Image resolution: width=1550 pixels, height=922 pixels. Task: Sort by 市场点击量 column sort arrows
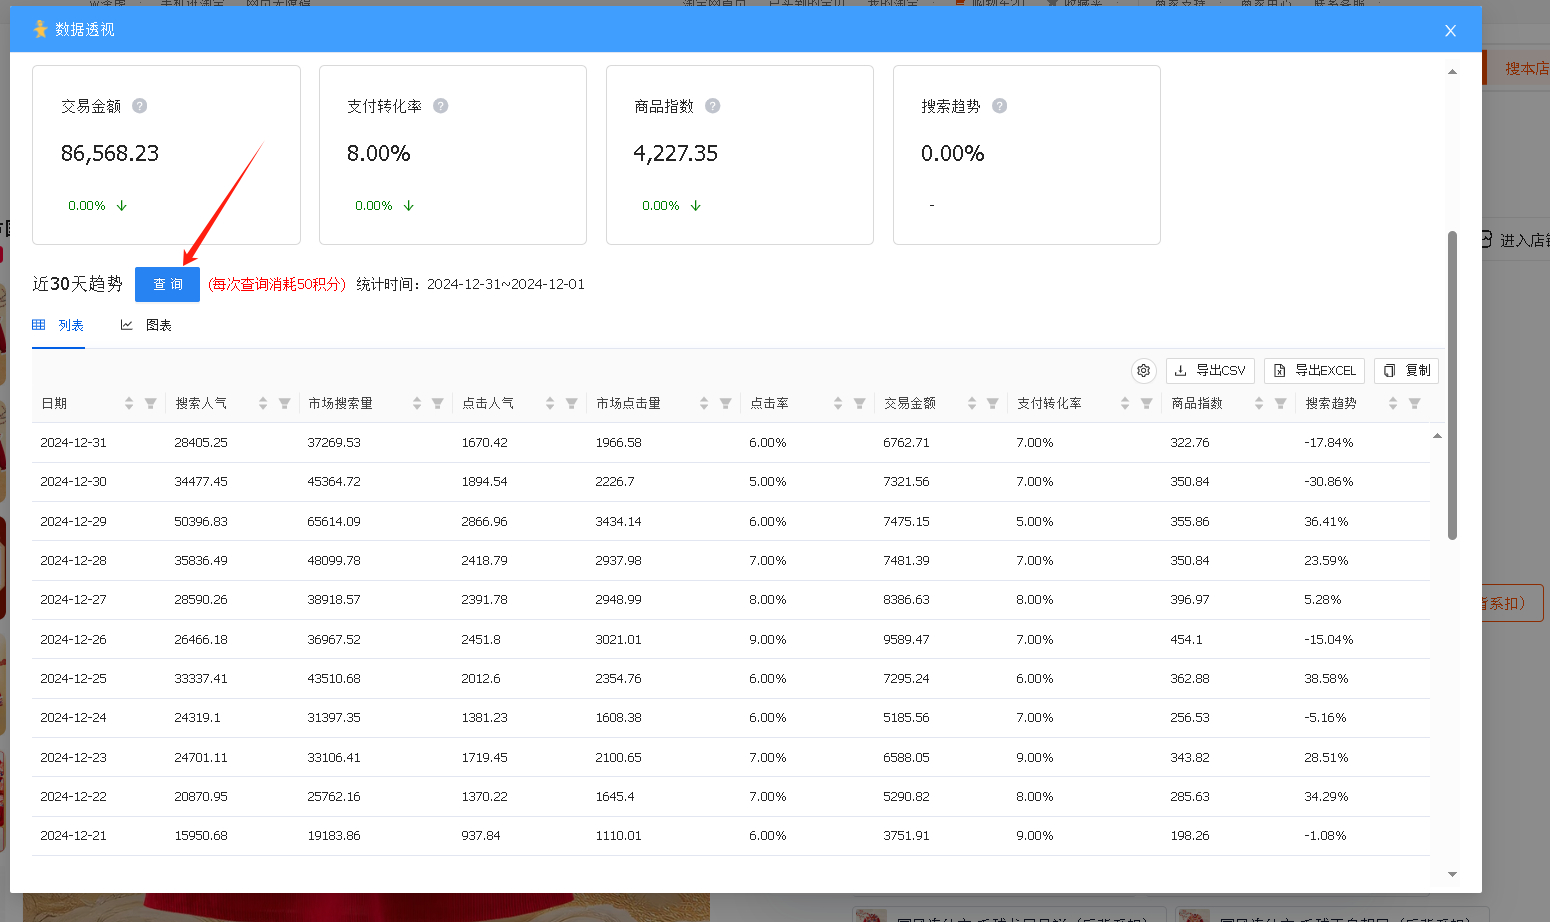tap(704, 403)
